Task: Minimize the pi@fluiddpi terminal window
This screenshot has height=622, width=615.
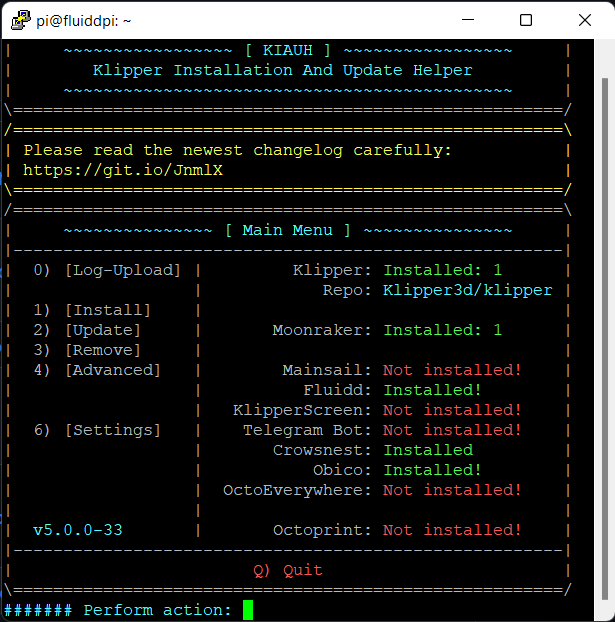Action: [468, 20]
